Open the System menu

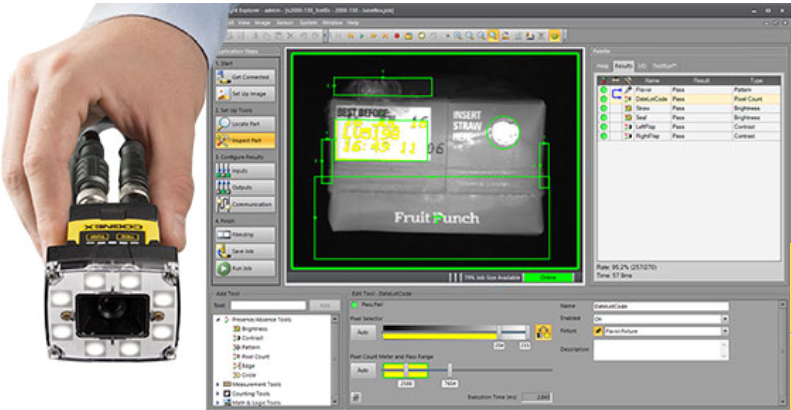308,23
